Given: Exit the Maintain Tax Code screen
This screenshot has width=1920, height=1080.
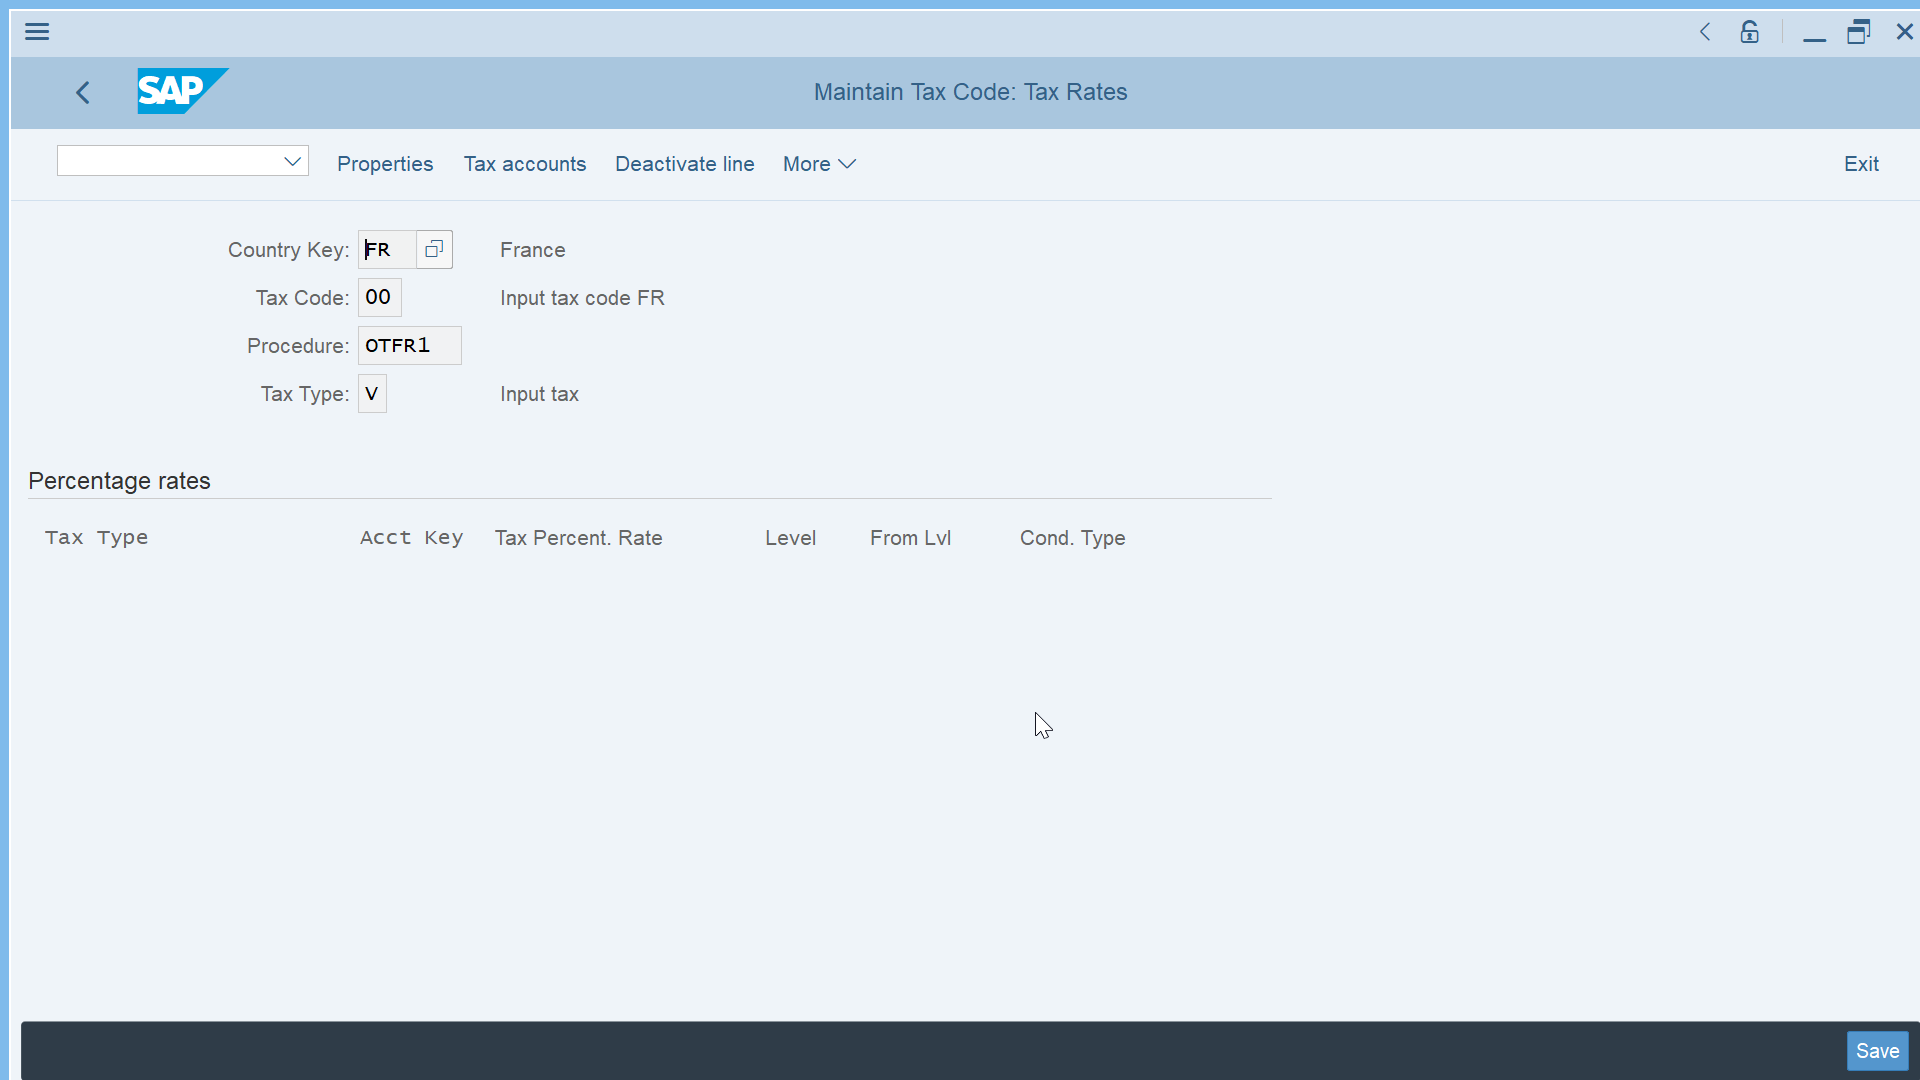Looking at the screenshot, I should click(x=1861, y=164).
